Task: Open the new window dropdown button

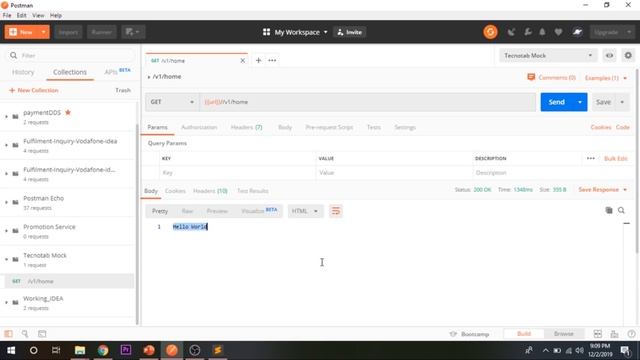Action: point(133,32)
